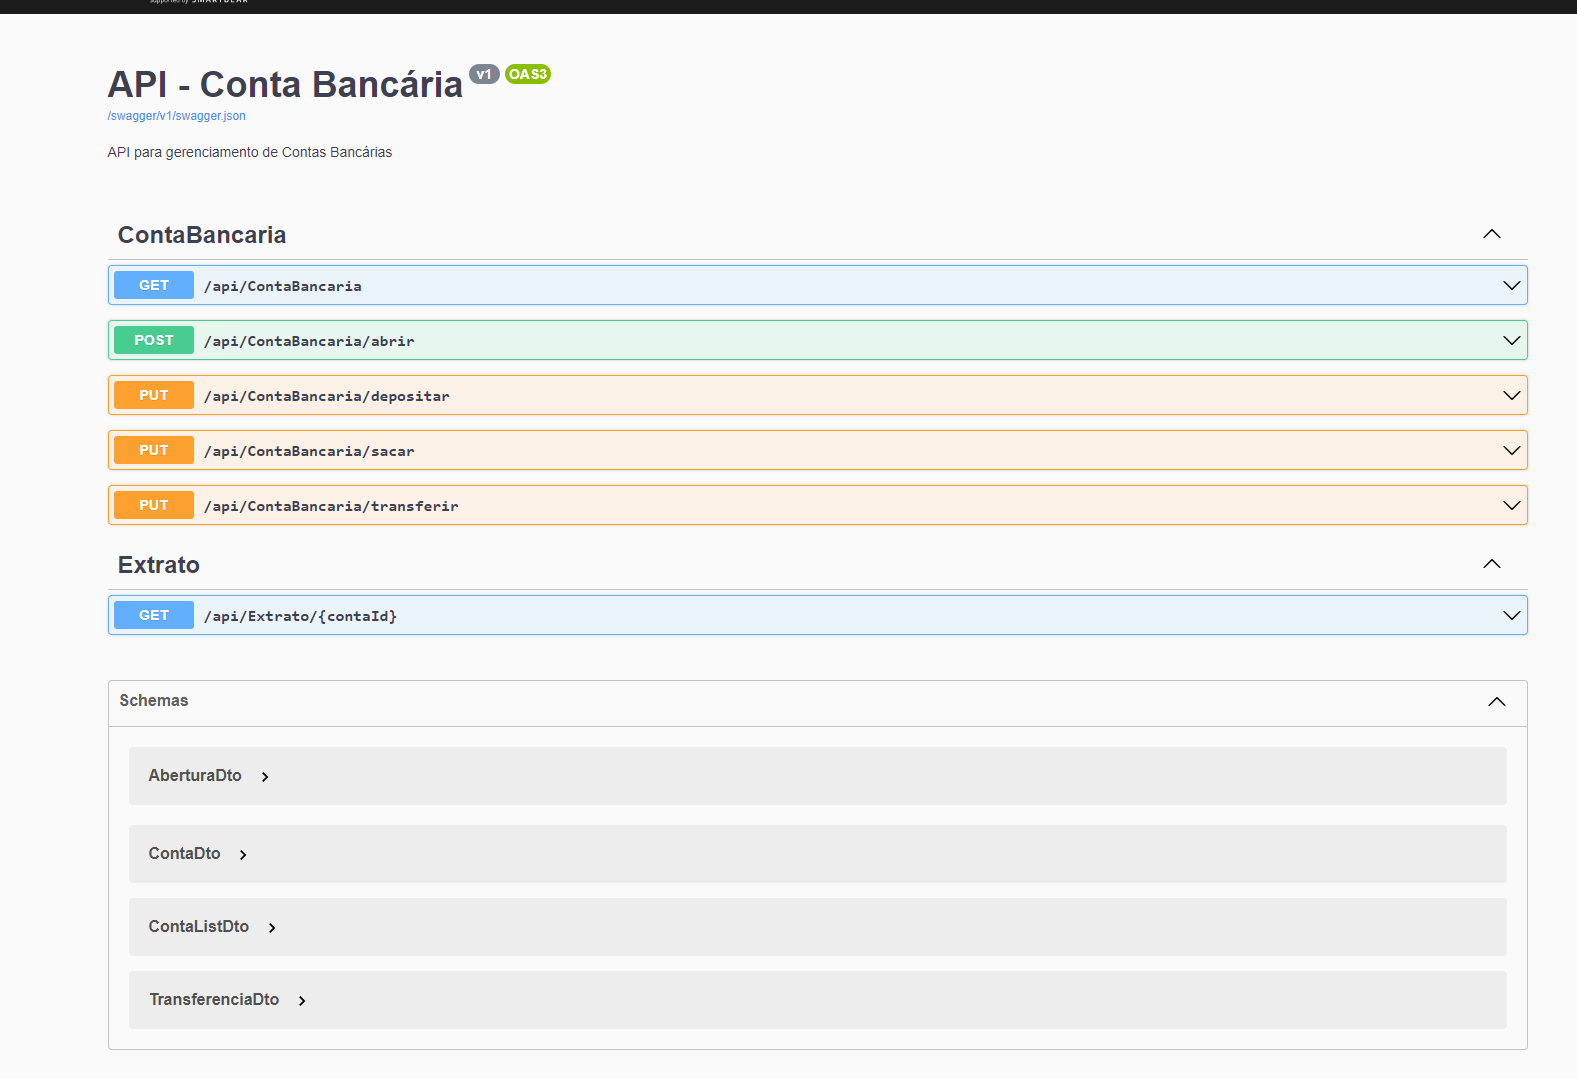The width and height of the screenshot is (1577, 1079).
Task: Expand the abrir endpoint chevron
Action: click(1512, 340)
